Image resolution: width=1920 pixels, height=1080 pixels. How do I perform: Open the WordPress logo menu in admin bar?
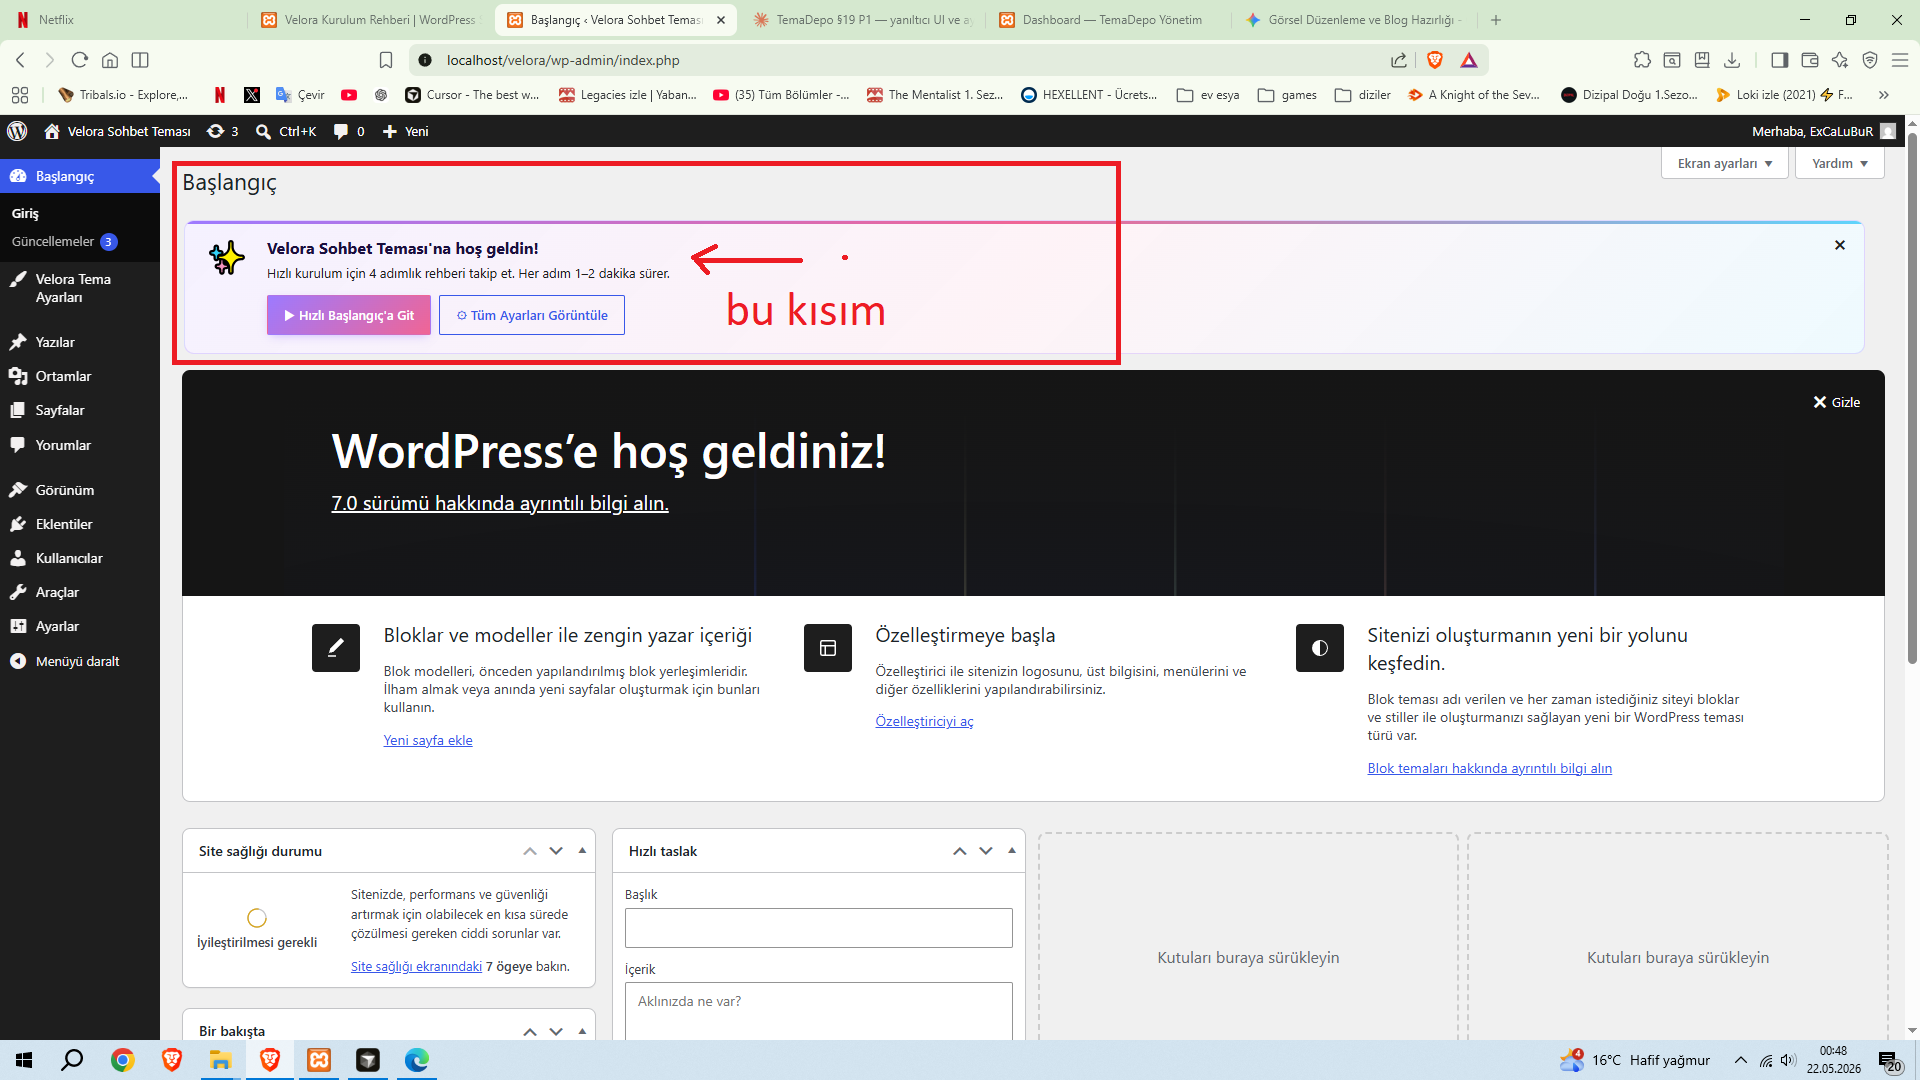coord(17,131)
